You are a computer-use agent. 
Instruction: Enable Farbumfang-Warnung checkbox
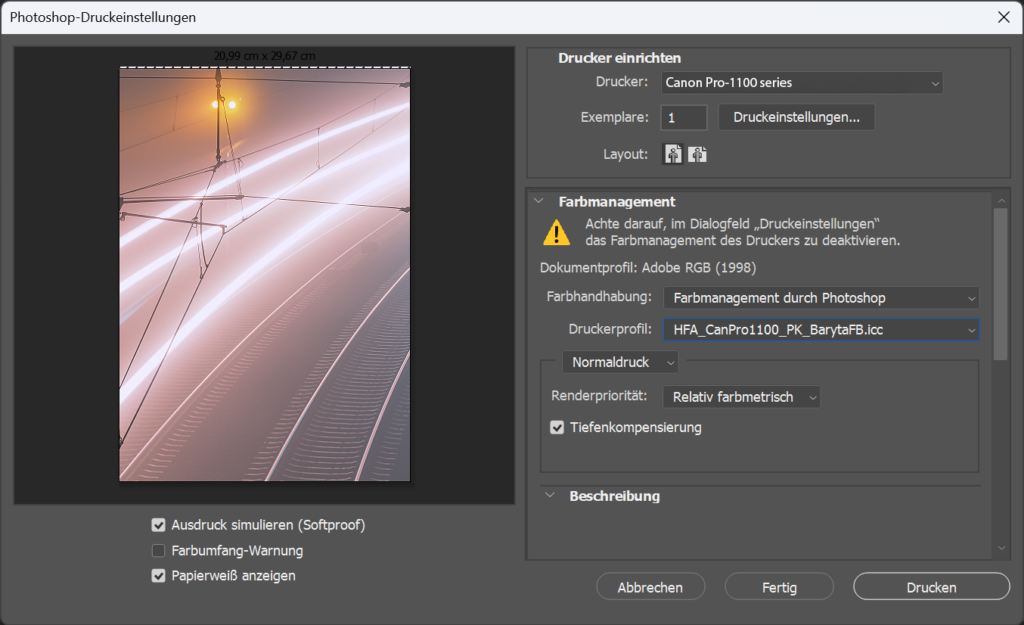pyautogui.click(x=158, y=550)
